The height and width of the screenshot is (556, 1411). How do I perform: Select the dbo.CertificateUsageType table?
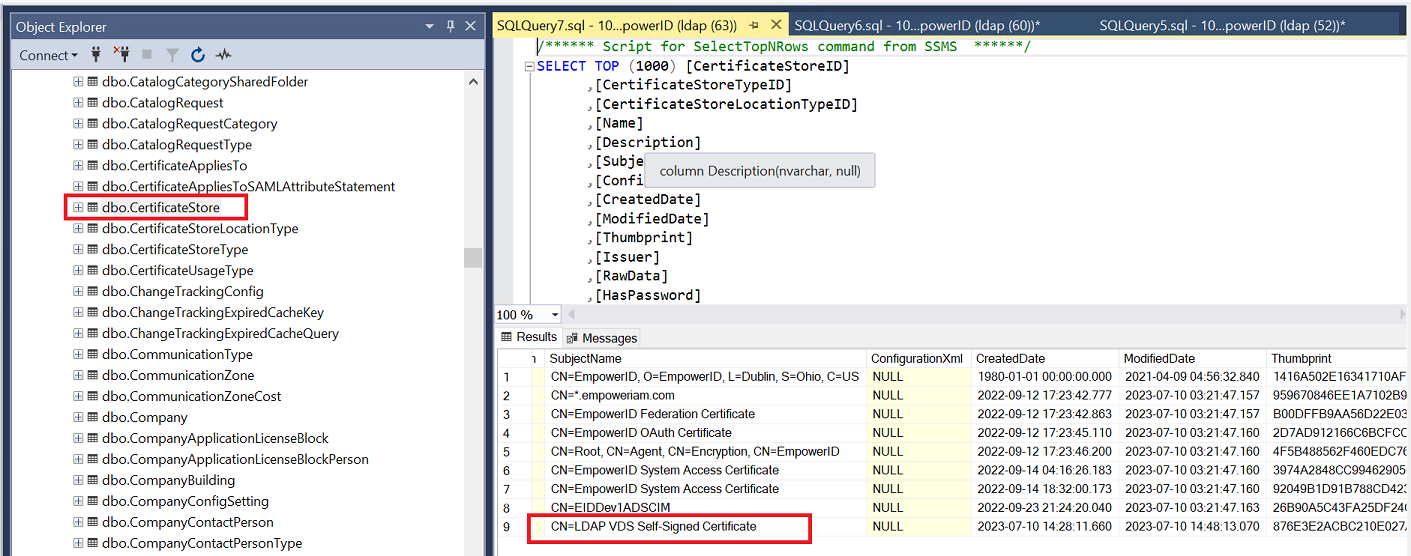(x=177, y=270)
